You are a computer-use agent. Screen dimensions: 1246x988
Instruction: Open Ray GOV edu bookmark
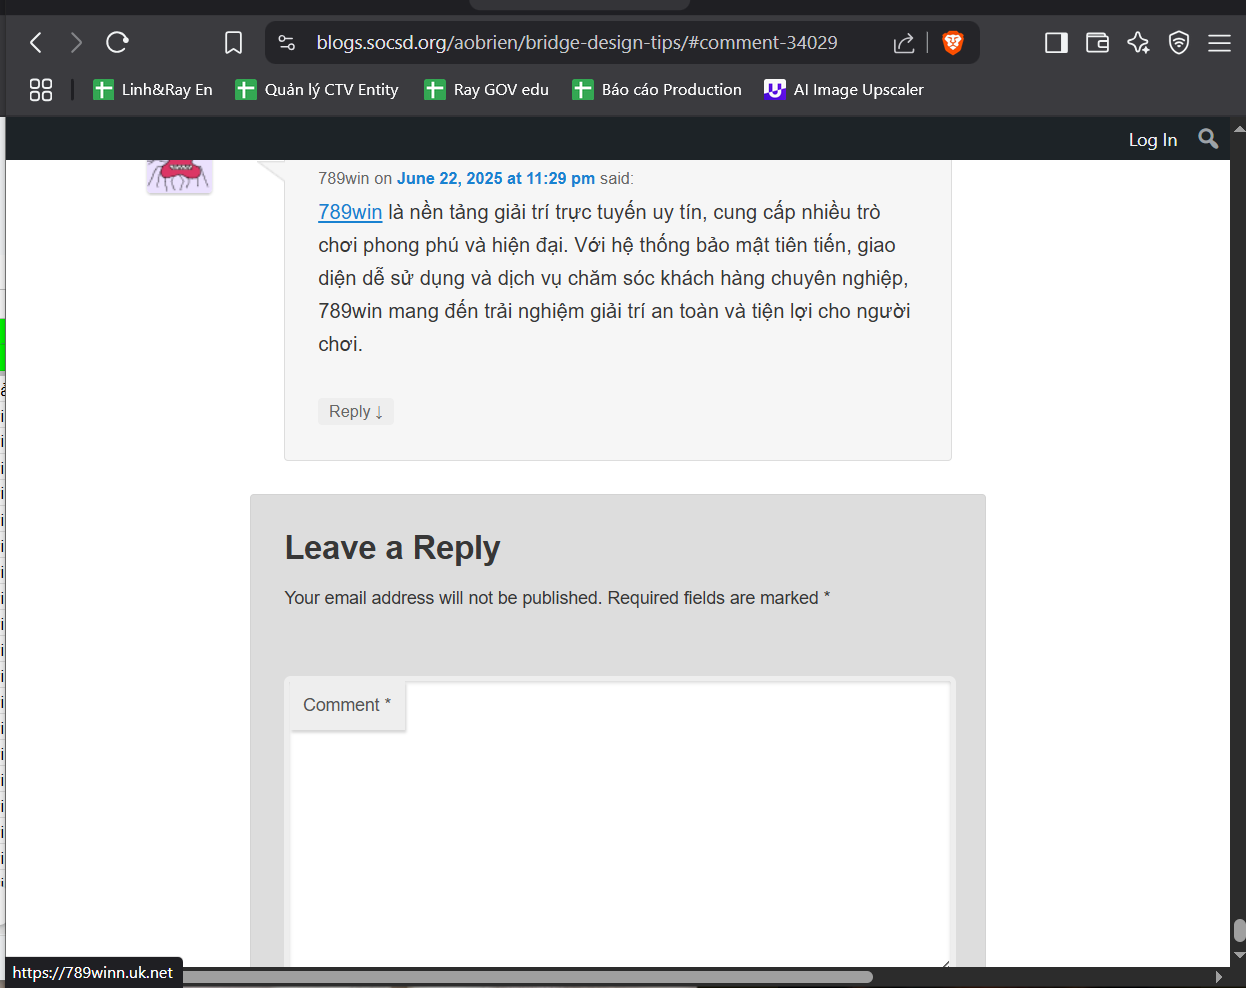pos(487,90)
